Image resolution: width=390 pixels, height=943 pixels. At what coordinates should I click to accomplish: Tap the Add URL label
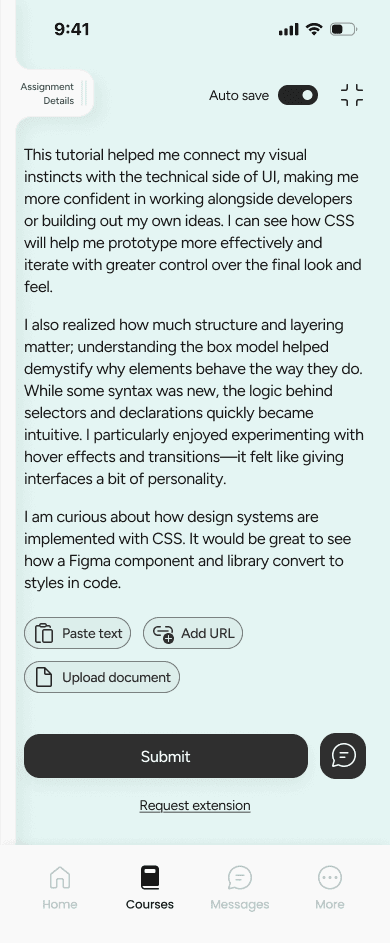(x=208, y=633)
